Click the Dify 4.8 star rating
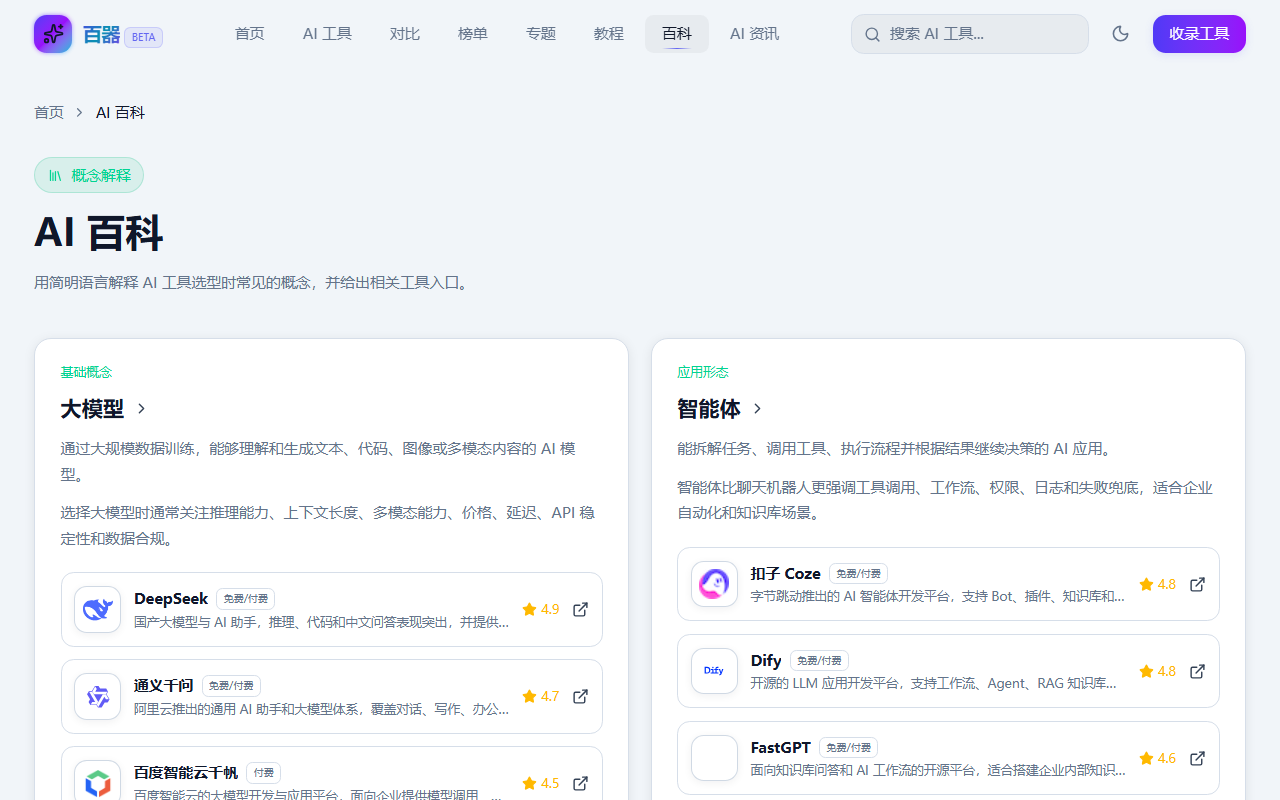Viewport: 1280px width, 800px height. pos(1157,671)
